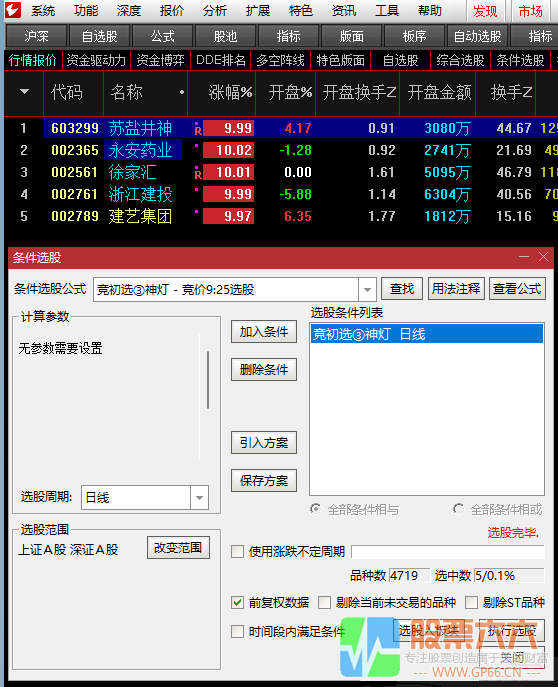Click the 改变范围 button
Screen dimensions: 558x687
tap(178, 548)
